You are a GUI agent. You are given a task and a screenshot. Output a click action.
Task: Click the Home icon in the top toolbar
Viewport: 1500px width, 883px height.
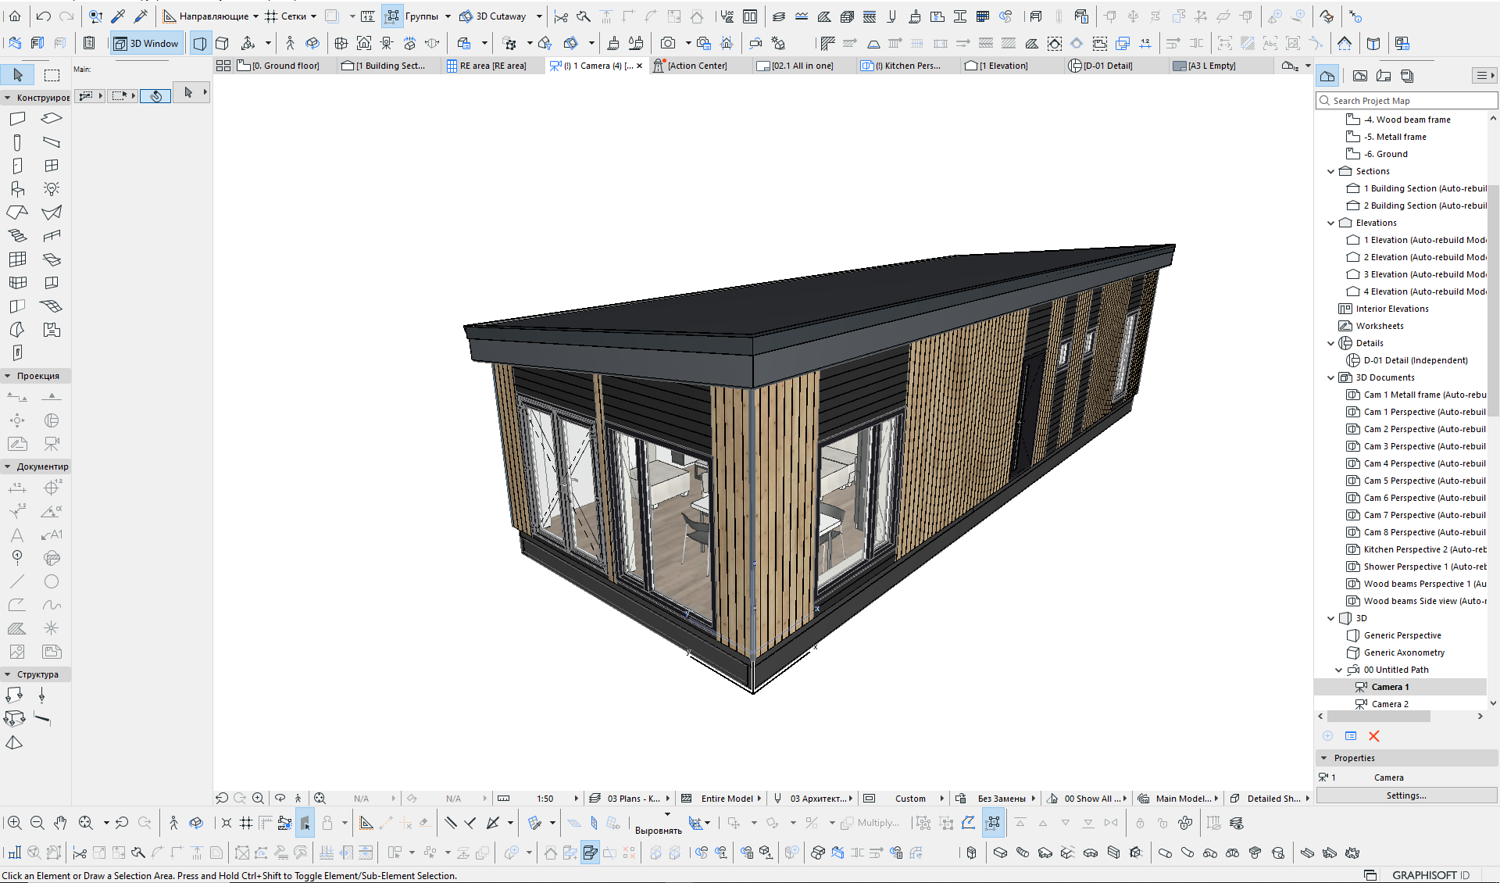[15, 16]
